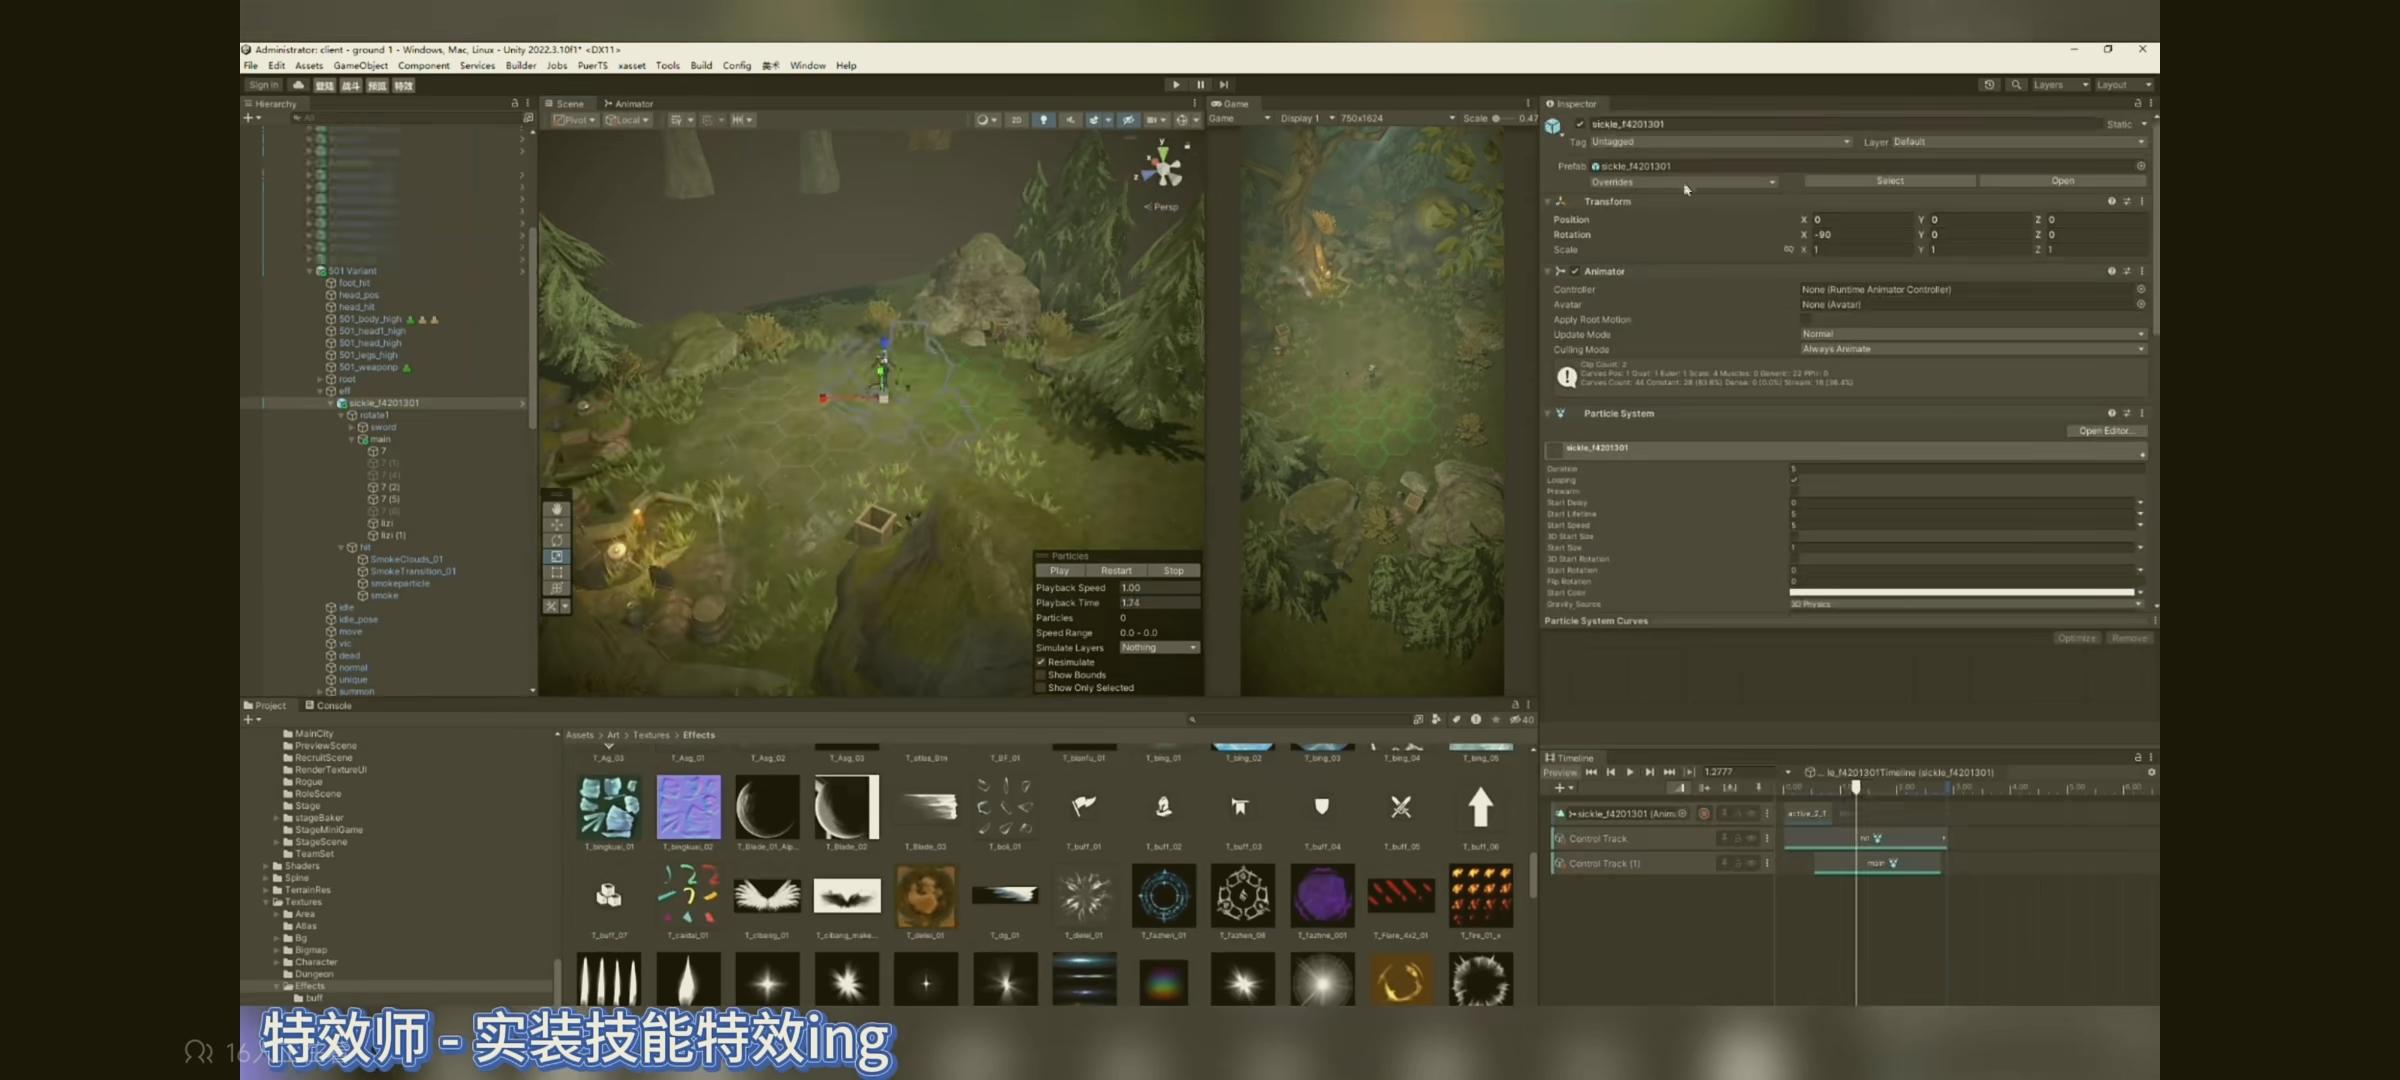Select the Hand view tool
Screen dimensions: 2400x1080
point(556,509)
